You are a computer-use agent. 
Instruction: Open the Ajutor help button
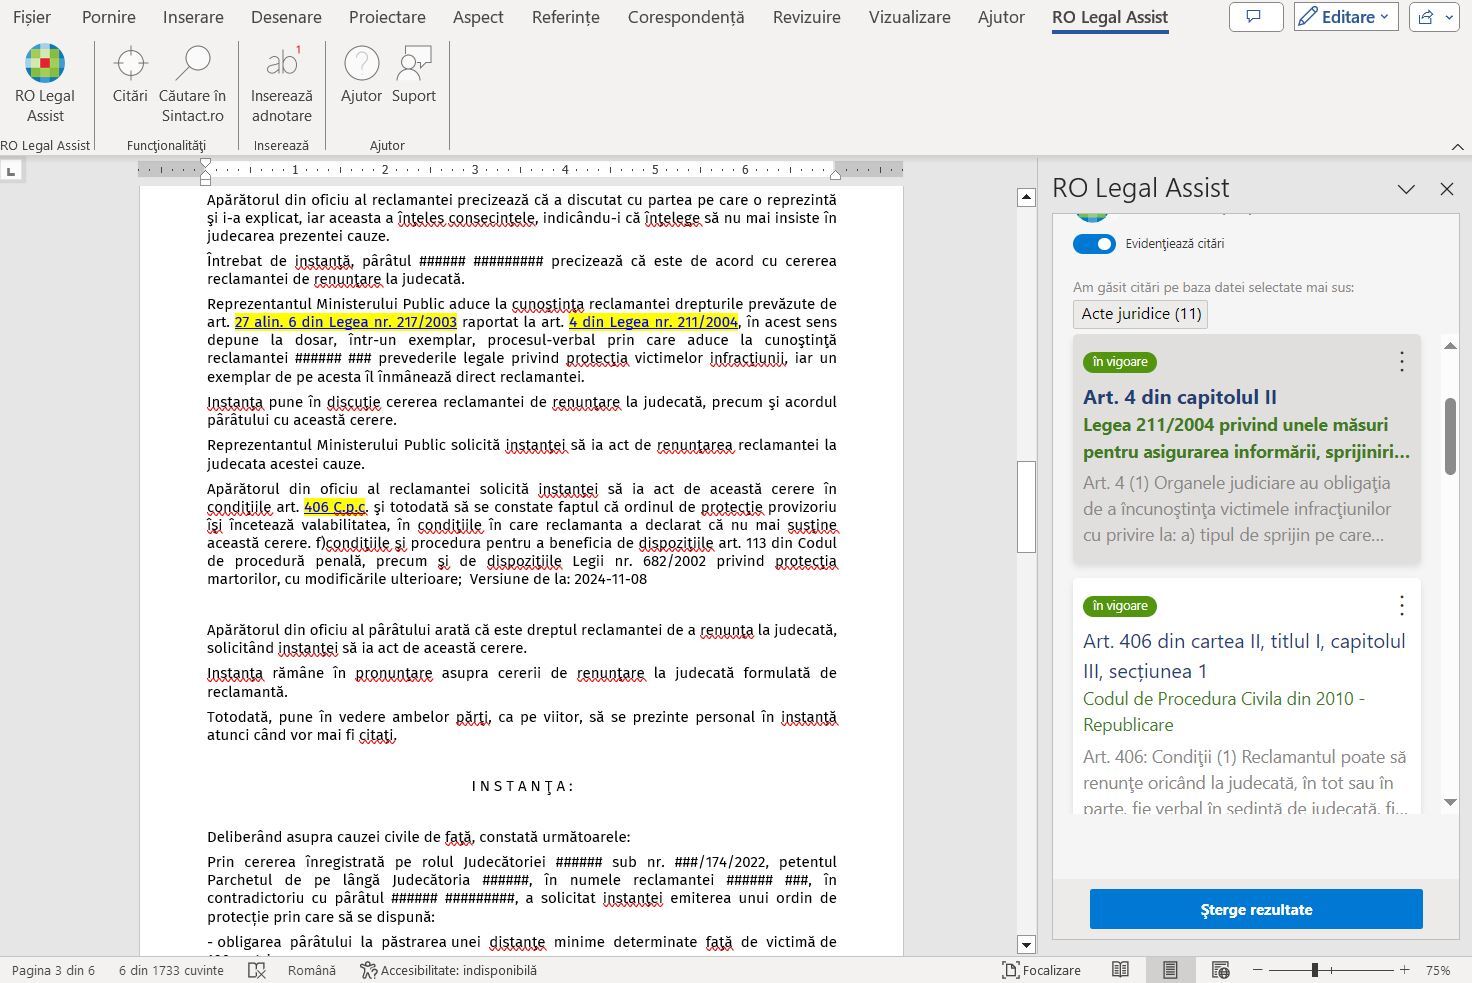361,75
